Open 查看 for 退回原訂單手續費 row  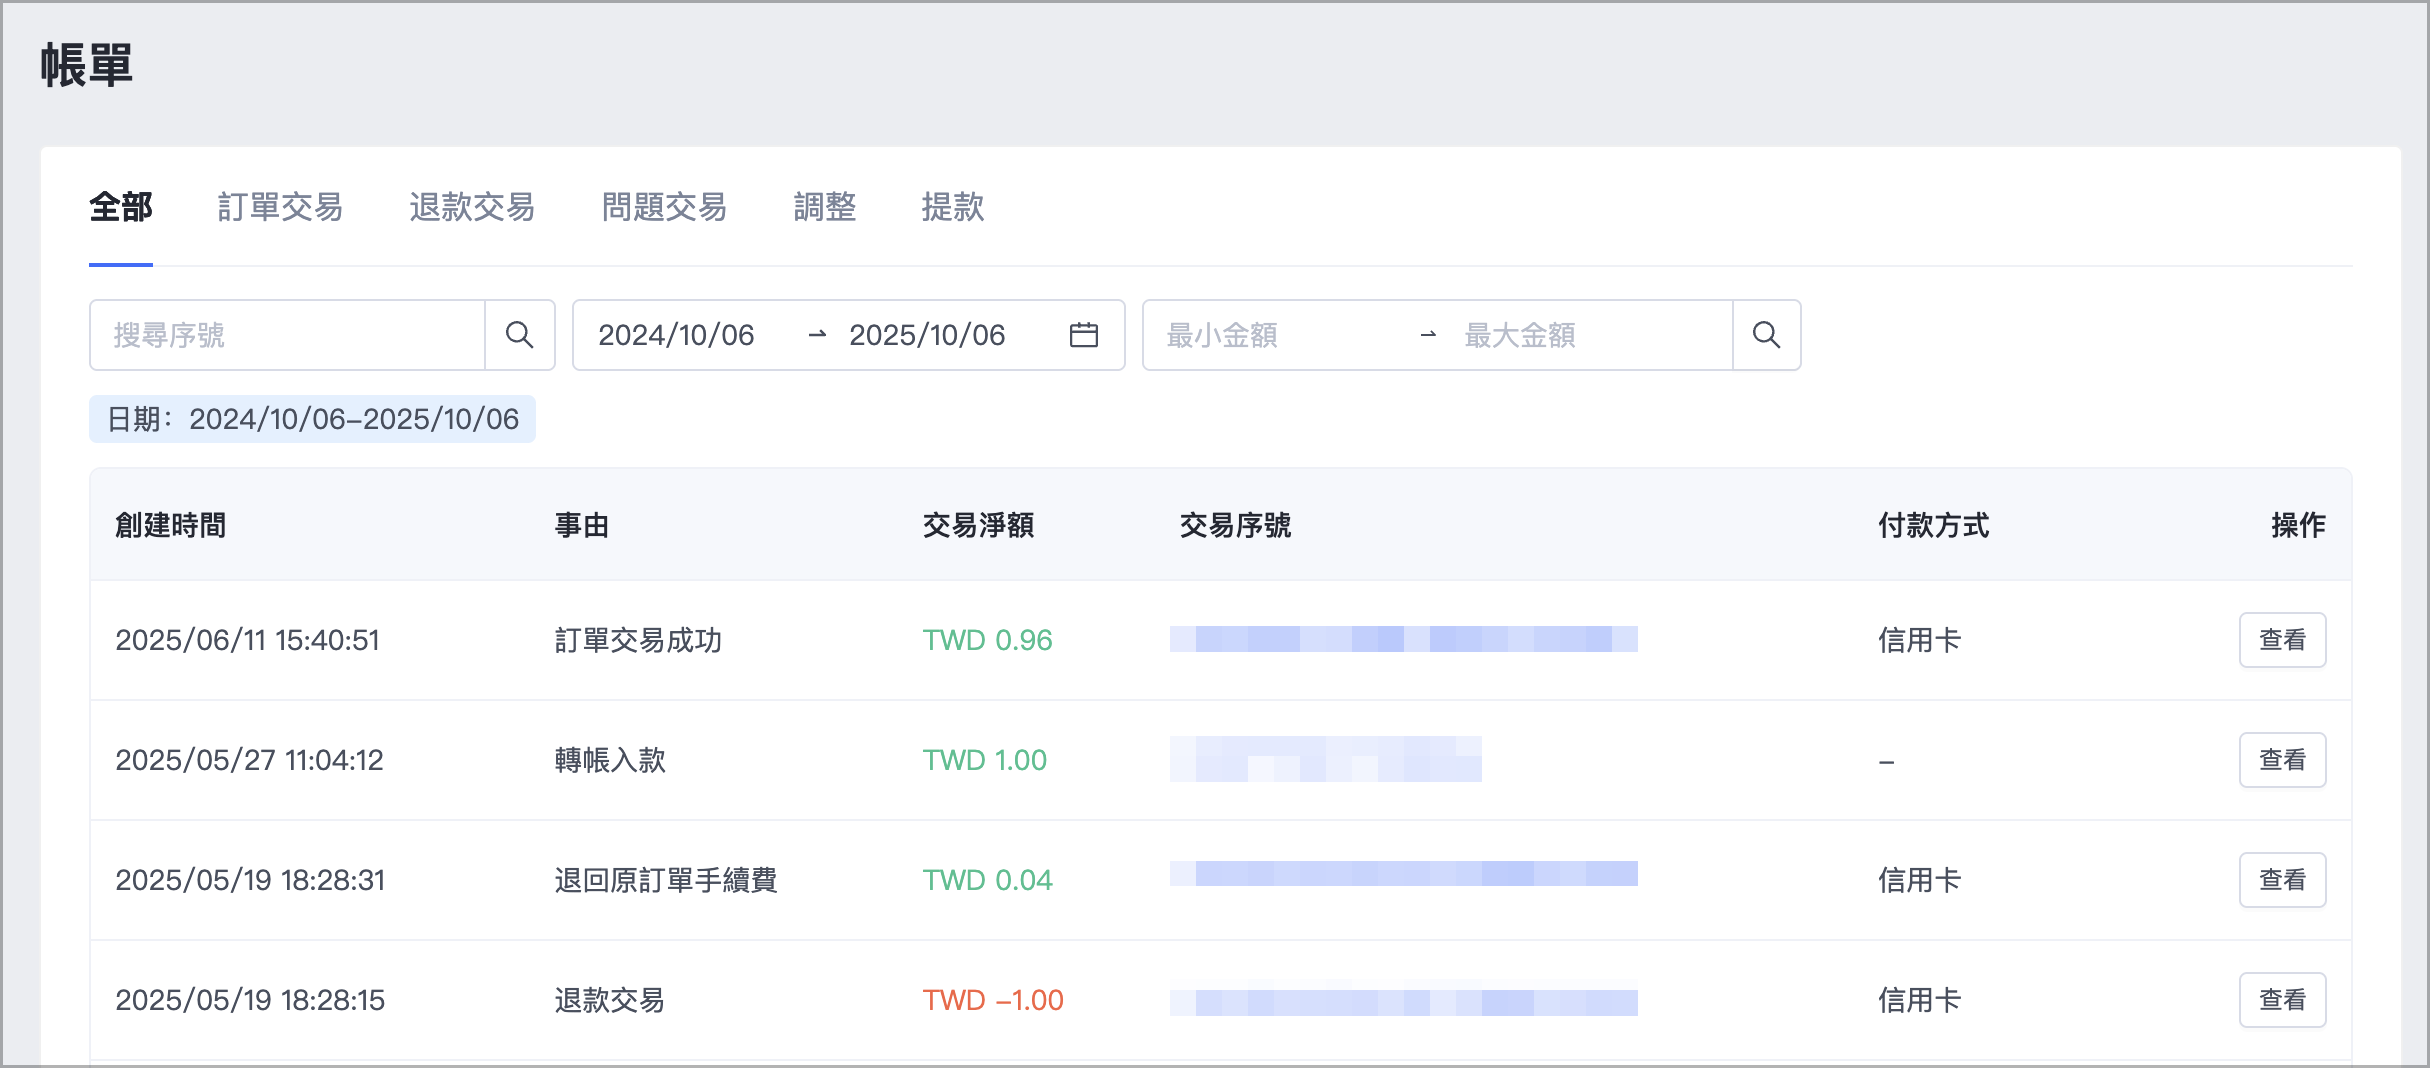(x=2282, y=880)
